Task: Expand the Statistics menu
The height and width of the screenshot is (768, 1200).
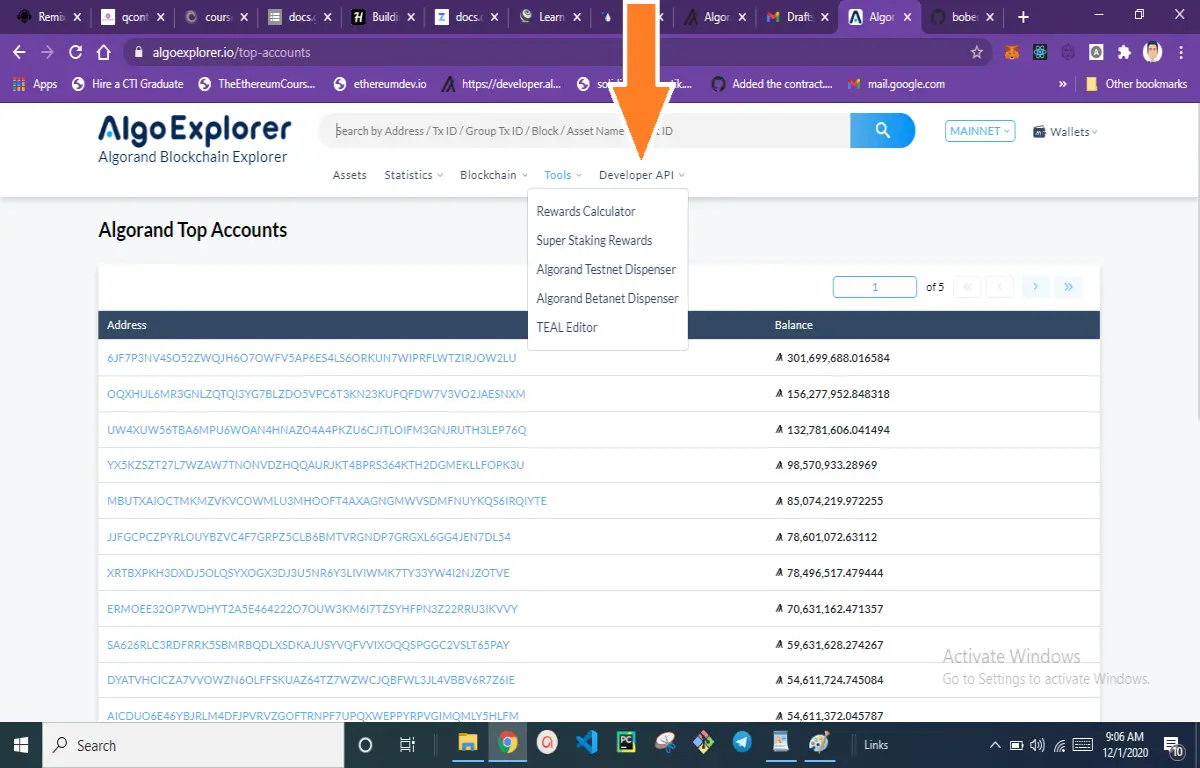Action: [414, 175]
